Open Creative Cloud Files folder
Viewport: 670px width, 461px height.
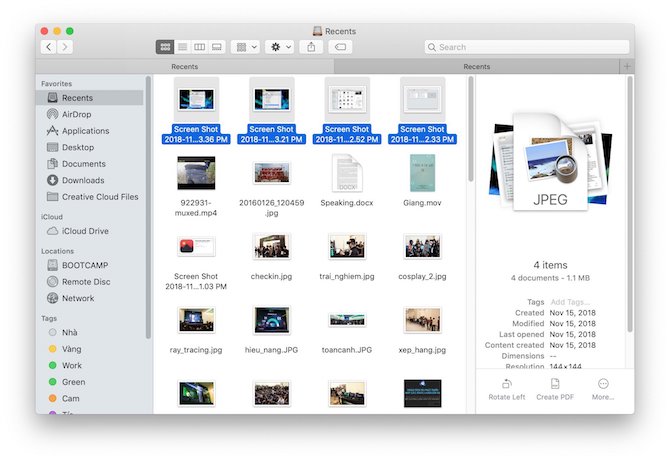(x=90, y=197)
